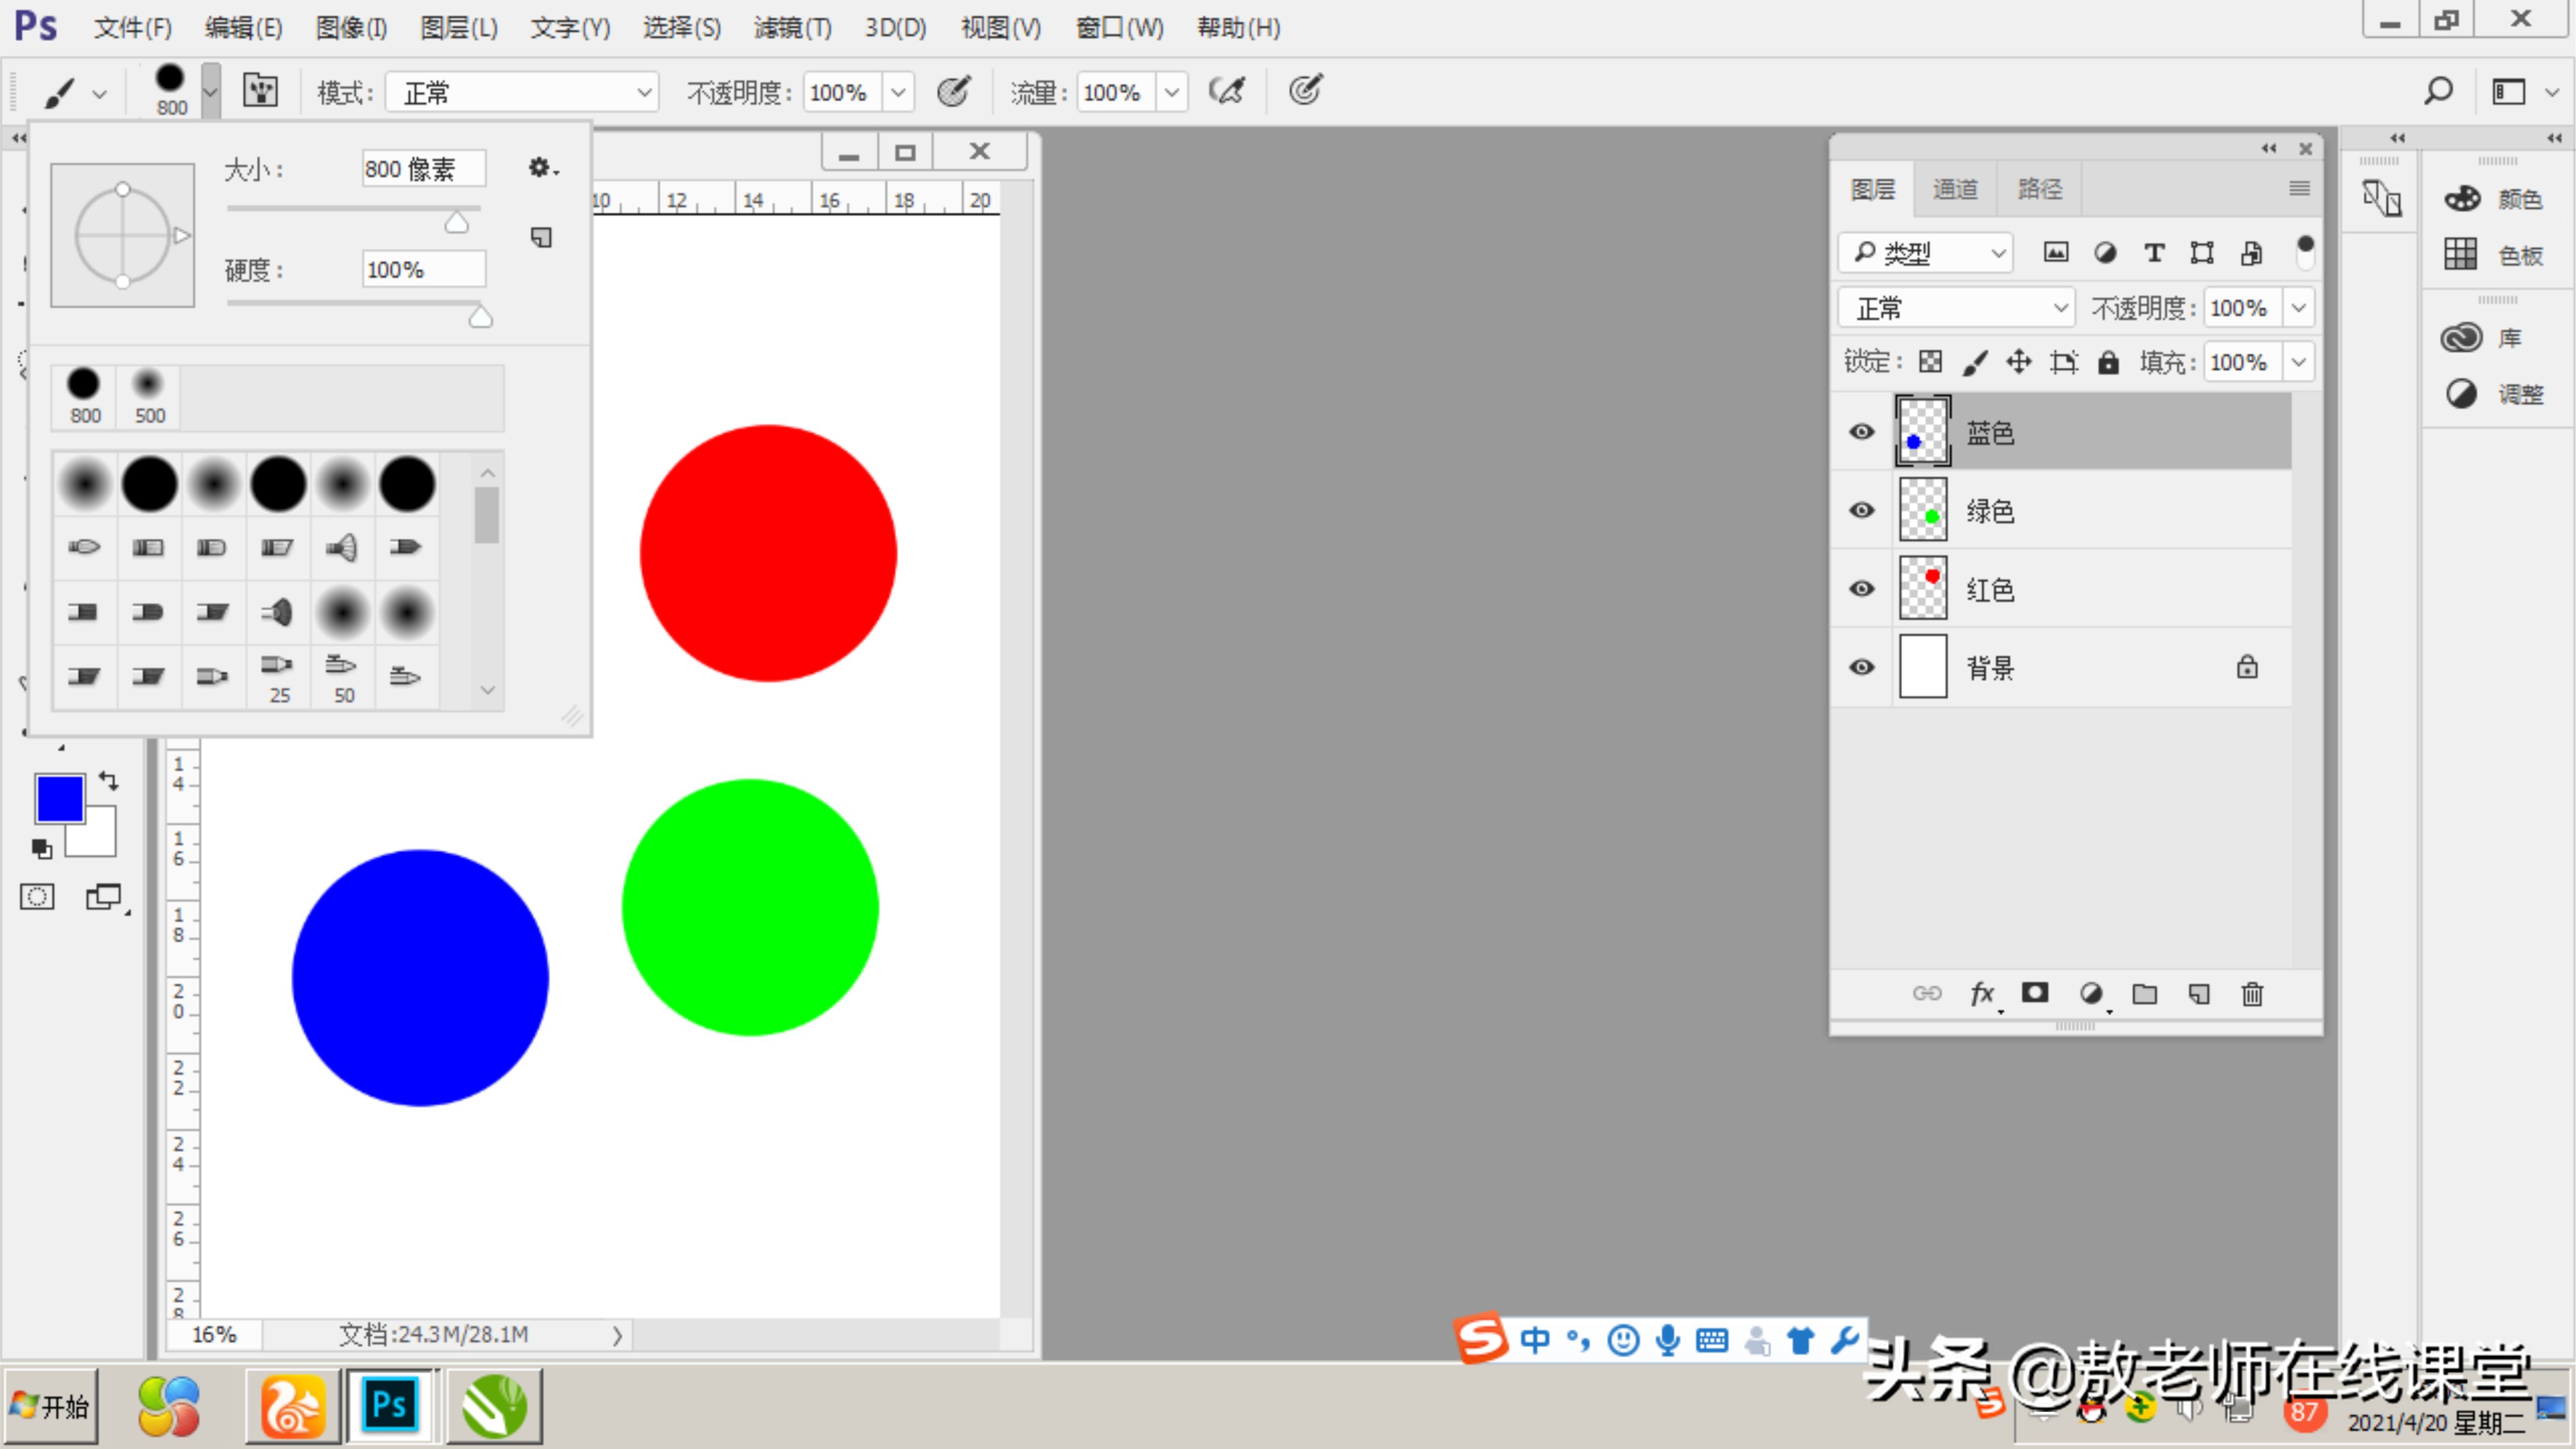Screen dimensions: 2576x1449
Task: Open the layer 类型 filter dropdown
Action: click(1925, 253)
